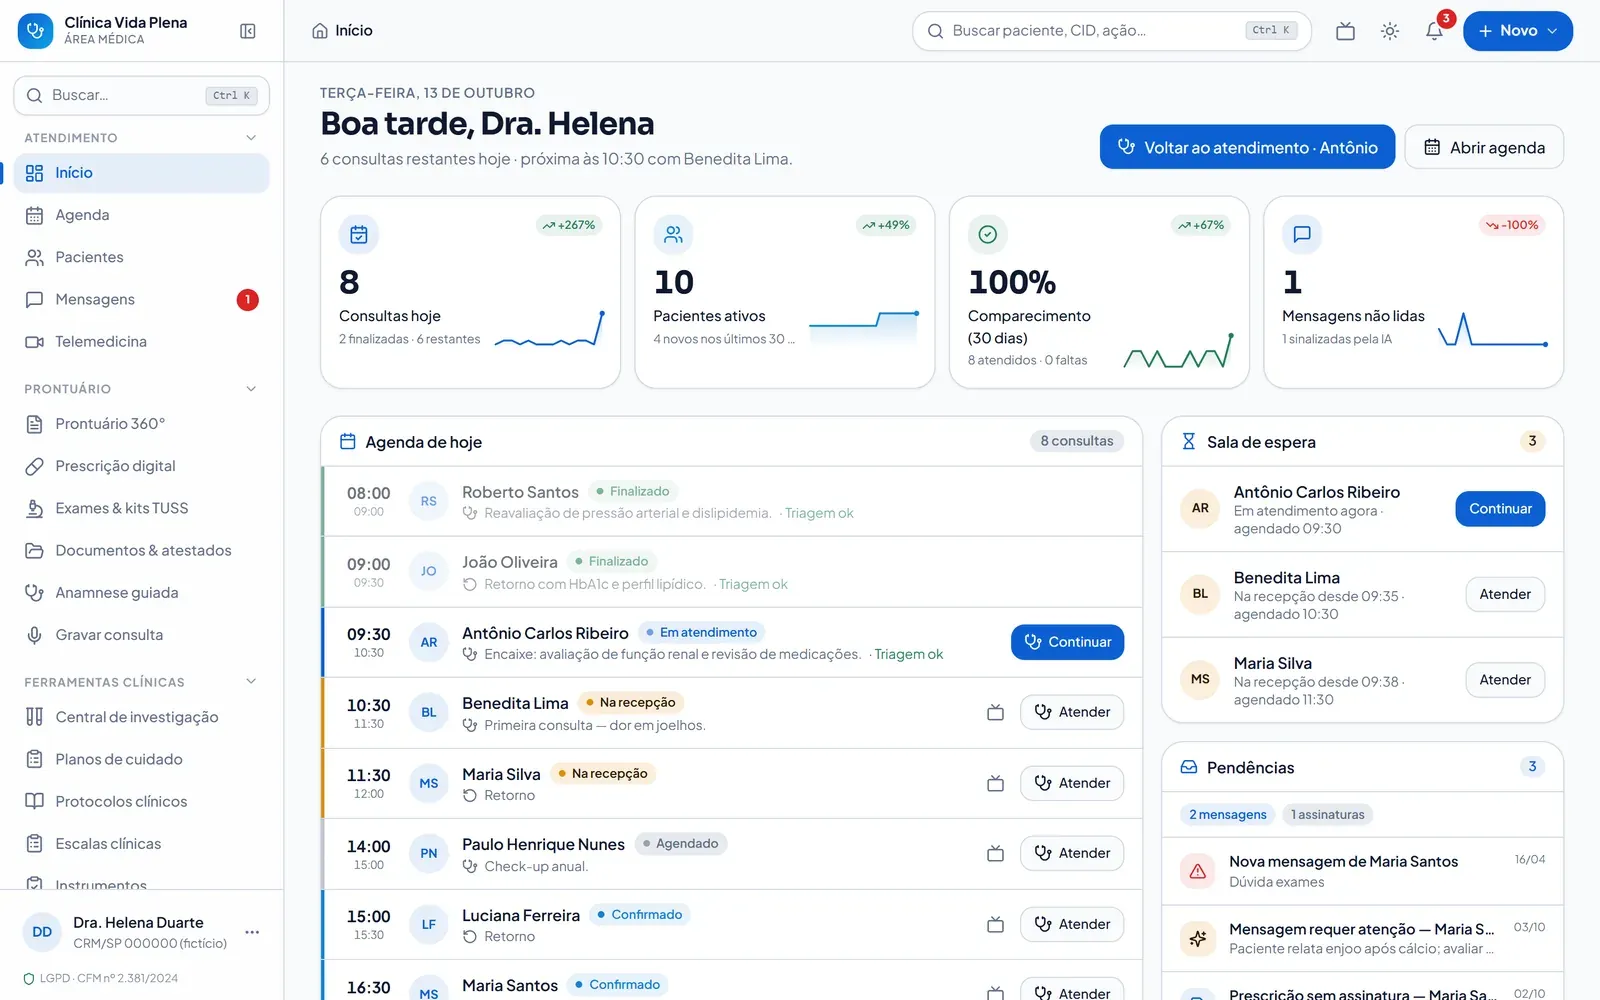1600x1000 pixels.
Task: Click Atender for Maria Silva in waiting room
Action: 1505,680
